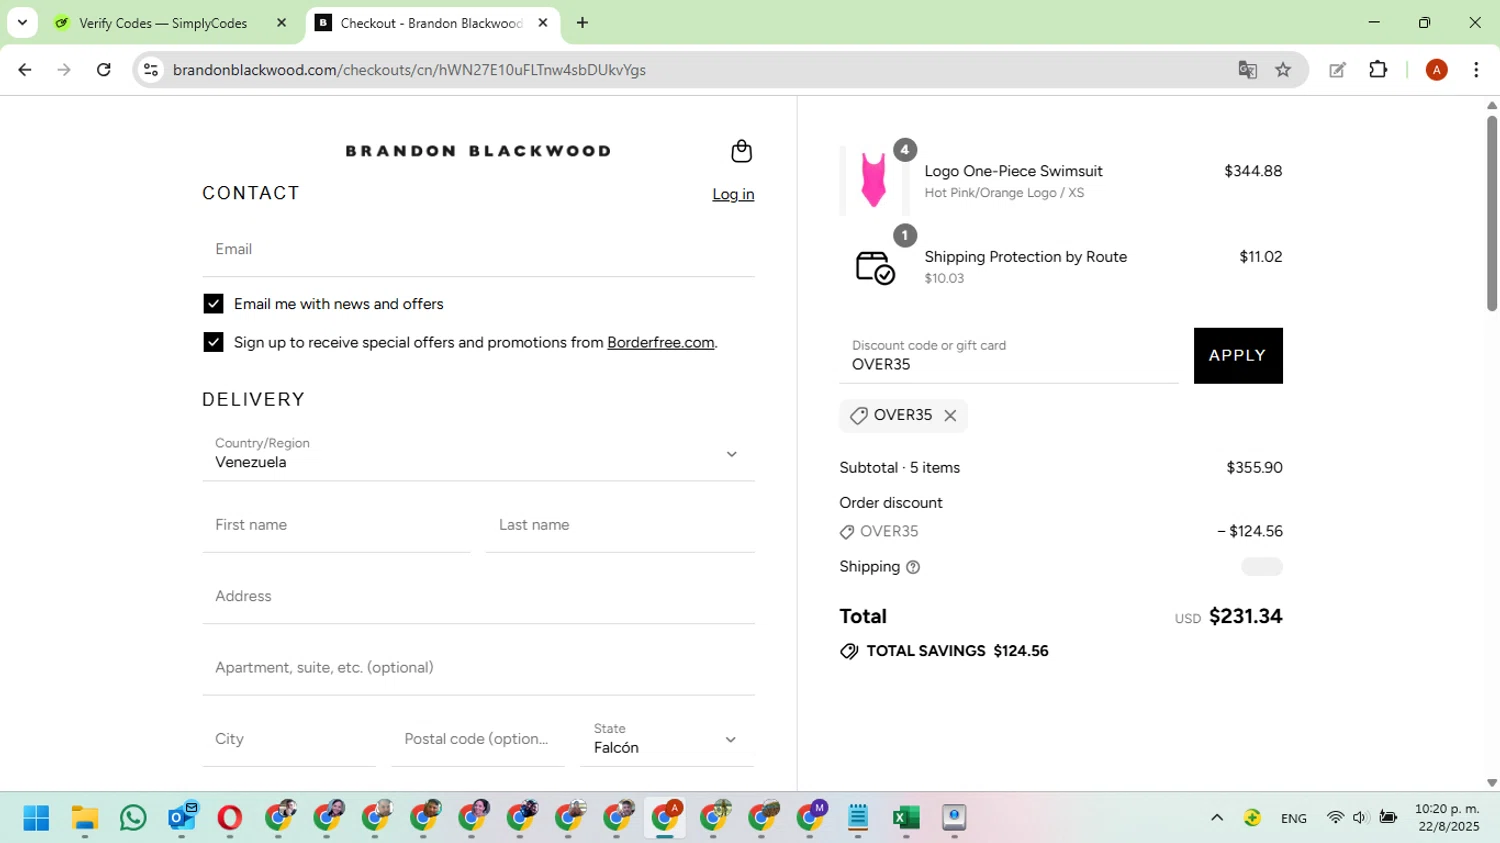1500x843 pixels.
Task: Open the extensions puzzle icon
Action: coord(1378,70)
